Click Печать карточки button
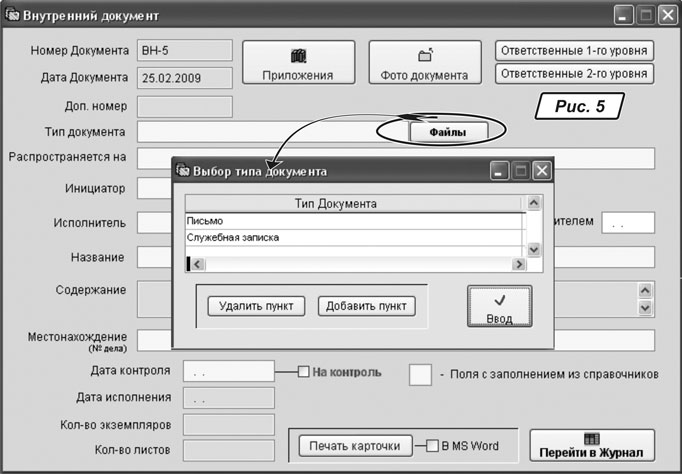The image size is (682, 474). [354, 445]
